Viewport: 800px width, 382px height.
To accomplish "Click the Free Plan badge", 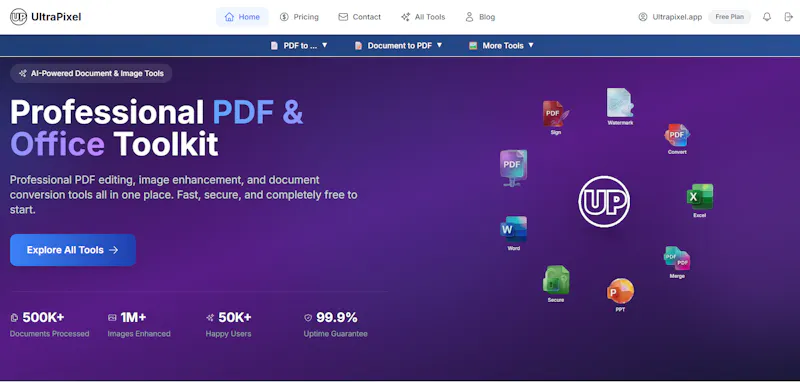I will click(x=730, y=17).
